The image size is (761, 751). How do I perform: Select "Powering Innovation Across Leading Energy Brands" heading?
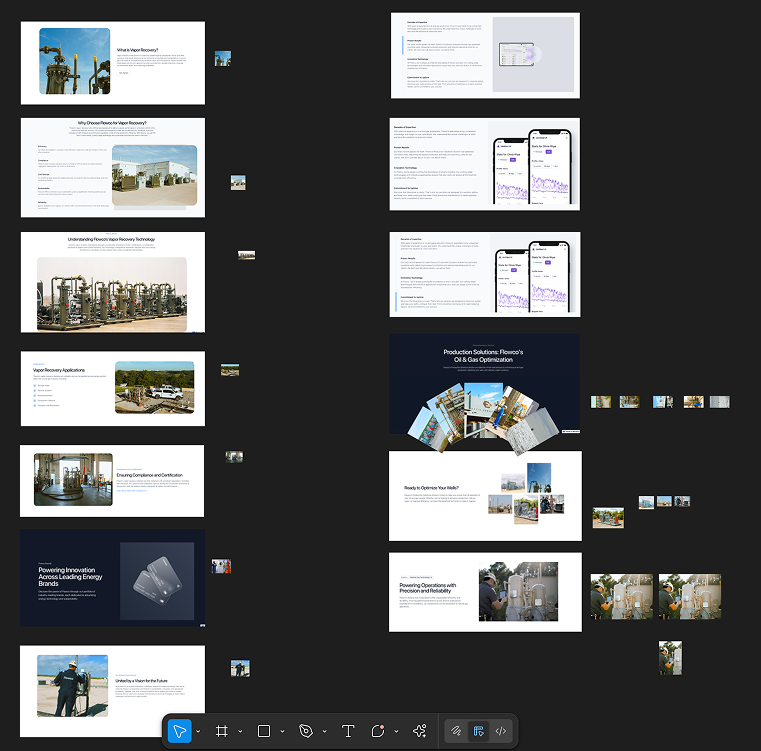point(70,577)
